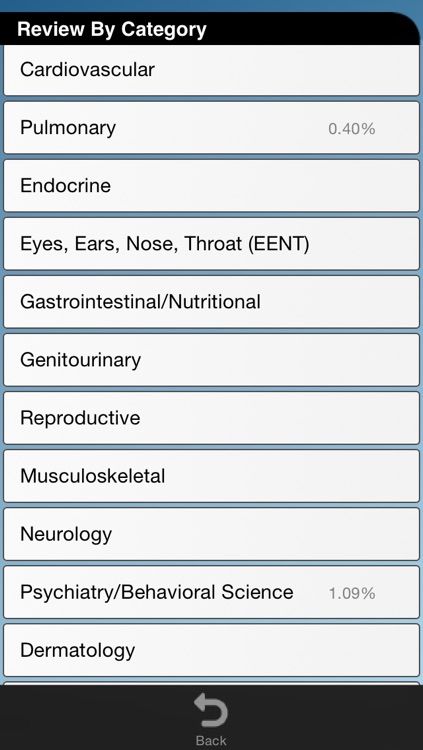Viewport: 423px width, 750px height.
Task: Select the Pulmonary category row
Action: click(x=212, y=128)
